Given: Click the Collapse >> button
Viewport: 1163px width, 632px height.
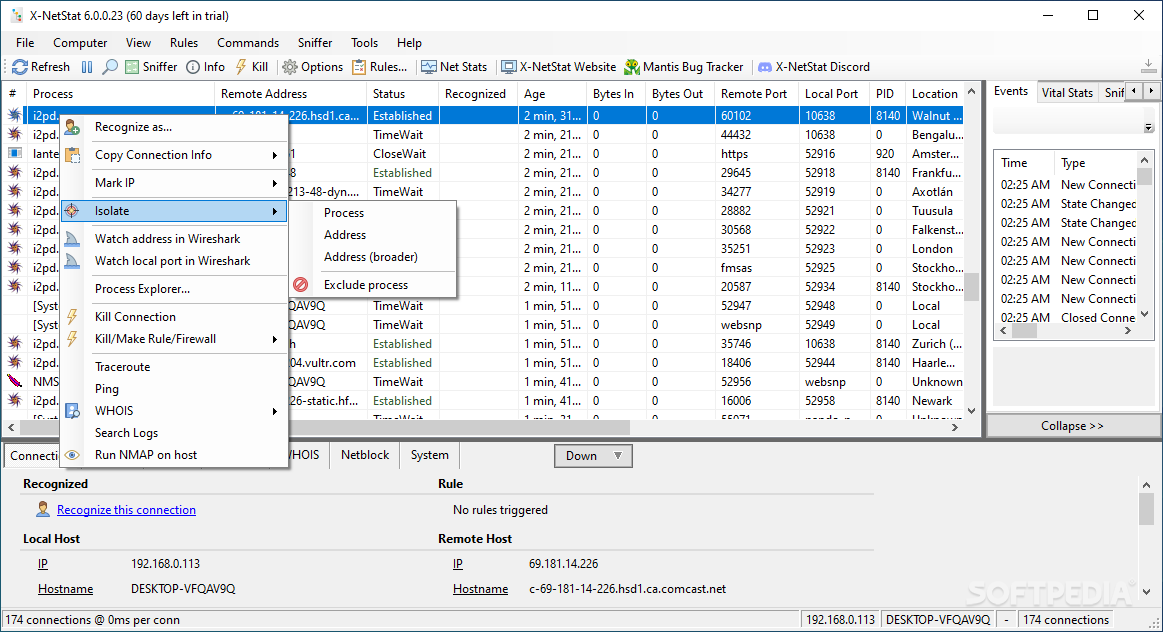Looking at the screenshot, I should click(1073, 426).
